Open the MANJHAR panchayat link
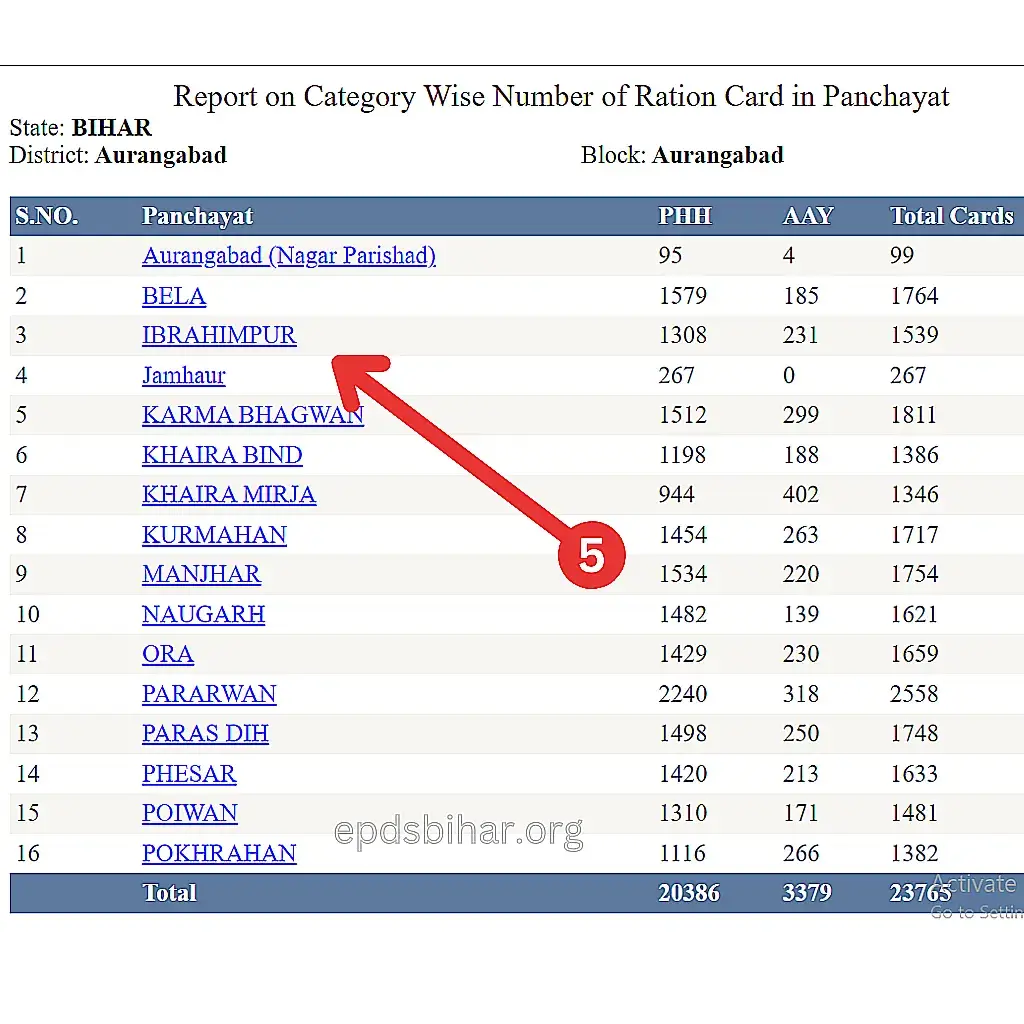Screen dimensions: 1024x1024 click(201, 575)
